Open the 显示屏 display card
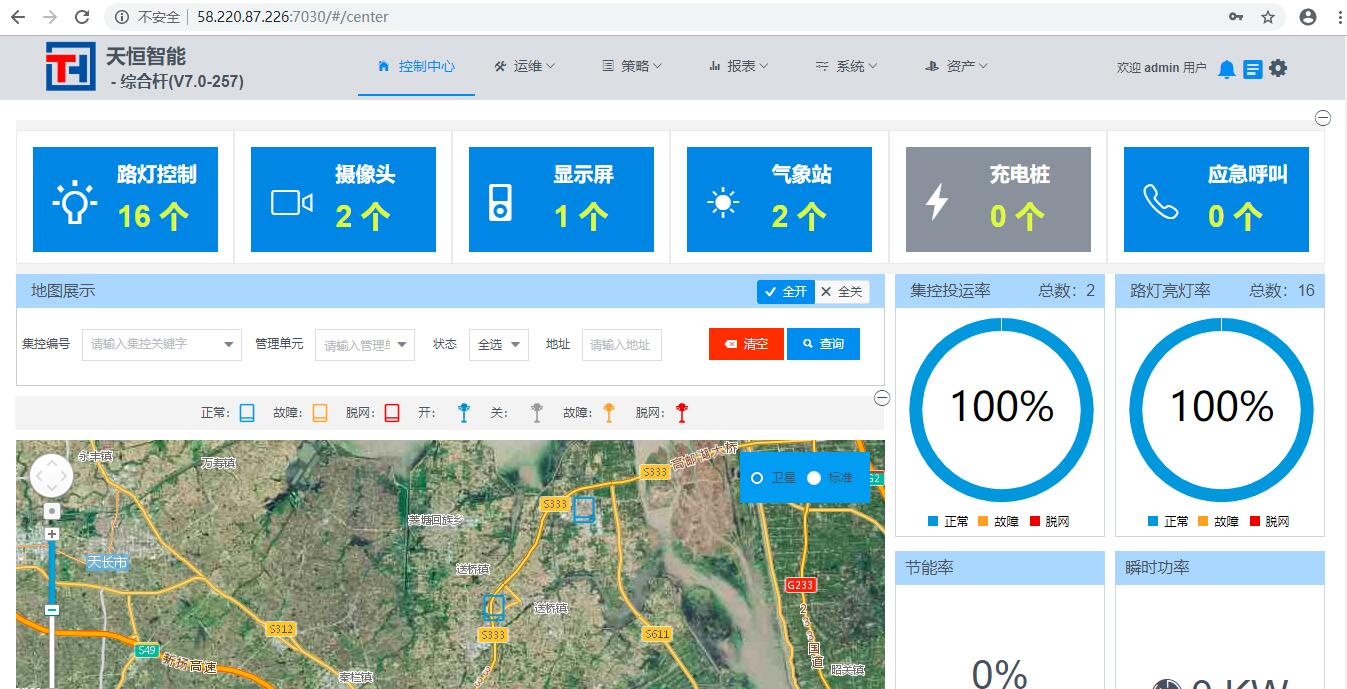 (x=561, y=199)
